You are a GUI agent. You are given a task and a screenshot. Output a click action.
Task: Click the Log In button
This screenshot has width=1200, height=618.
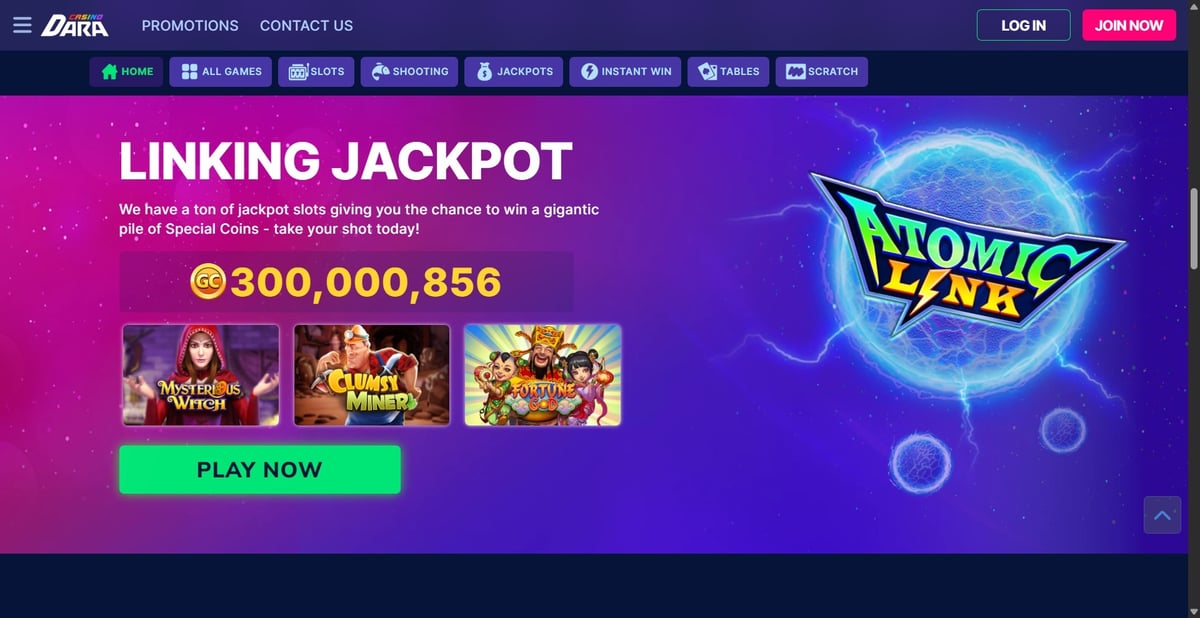[1023, 25]
